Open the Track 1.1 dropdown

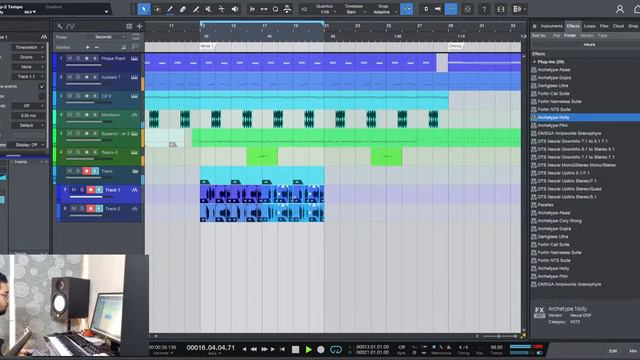click(28, 77)
